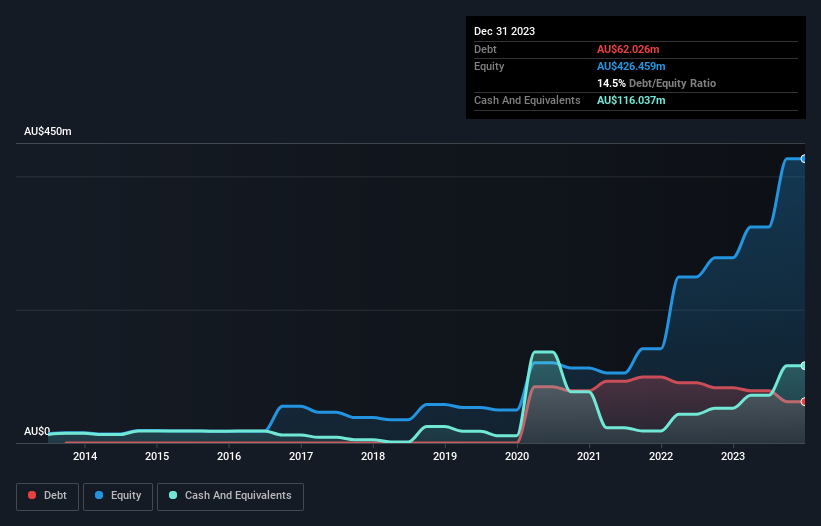Click the Dec 31 2023 tooltip date
This screenshot has width=821, height=526.
click(x=504, y=31)
